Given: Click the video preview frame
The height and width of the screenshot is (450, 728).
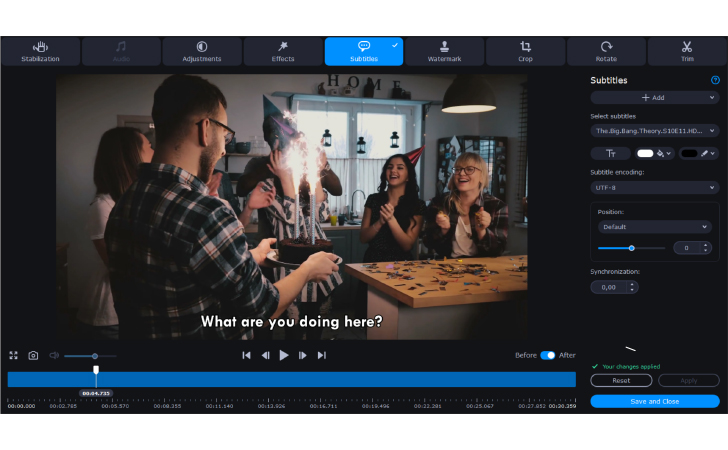Looking at the screenshot, I should tap(292, 207).
